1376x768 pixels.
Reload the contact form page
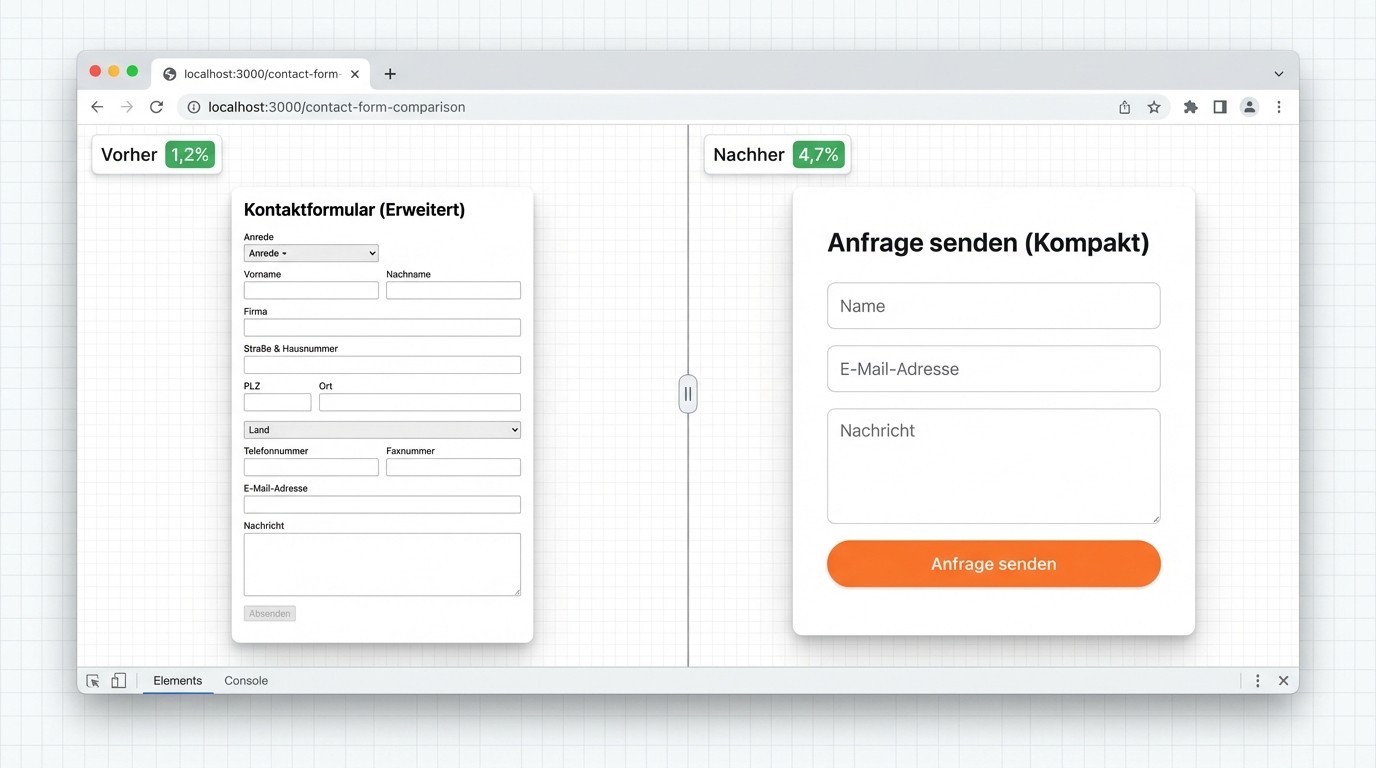click(156, 106)
